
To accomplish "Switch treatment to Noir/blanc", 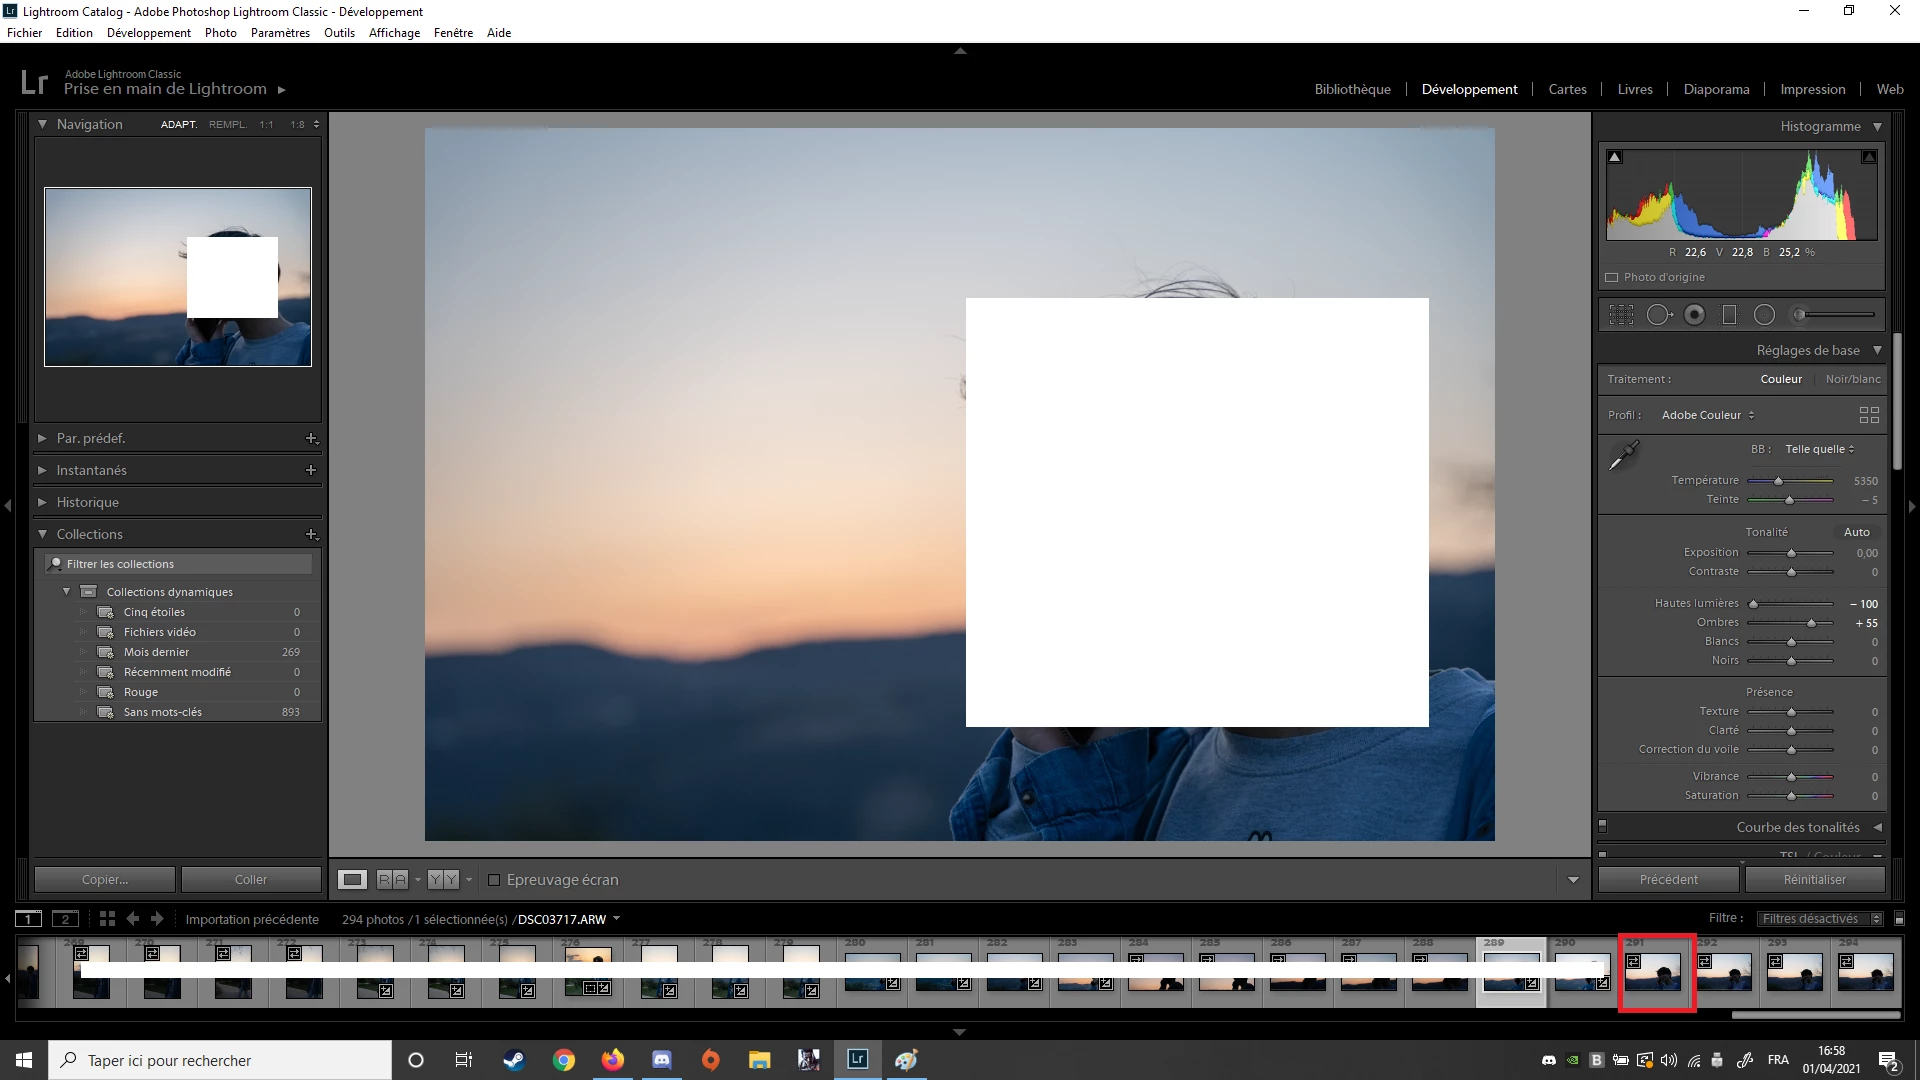I will (1852, 379).
